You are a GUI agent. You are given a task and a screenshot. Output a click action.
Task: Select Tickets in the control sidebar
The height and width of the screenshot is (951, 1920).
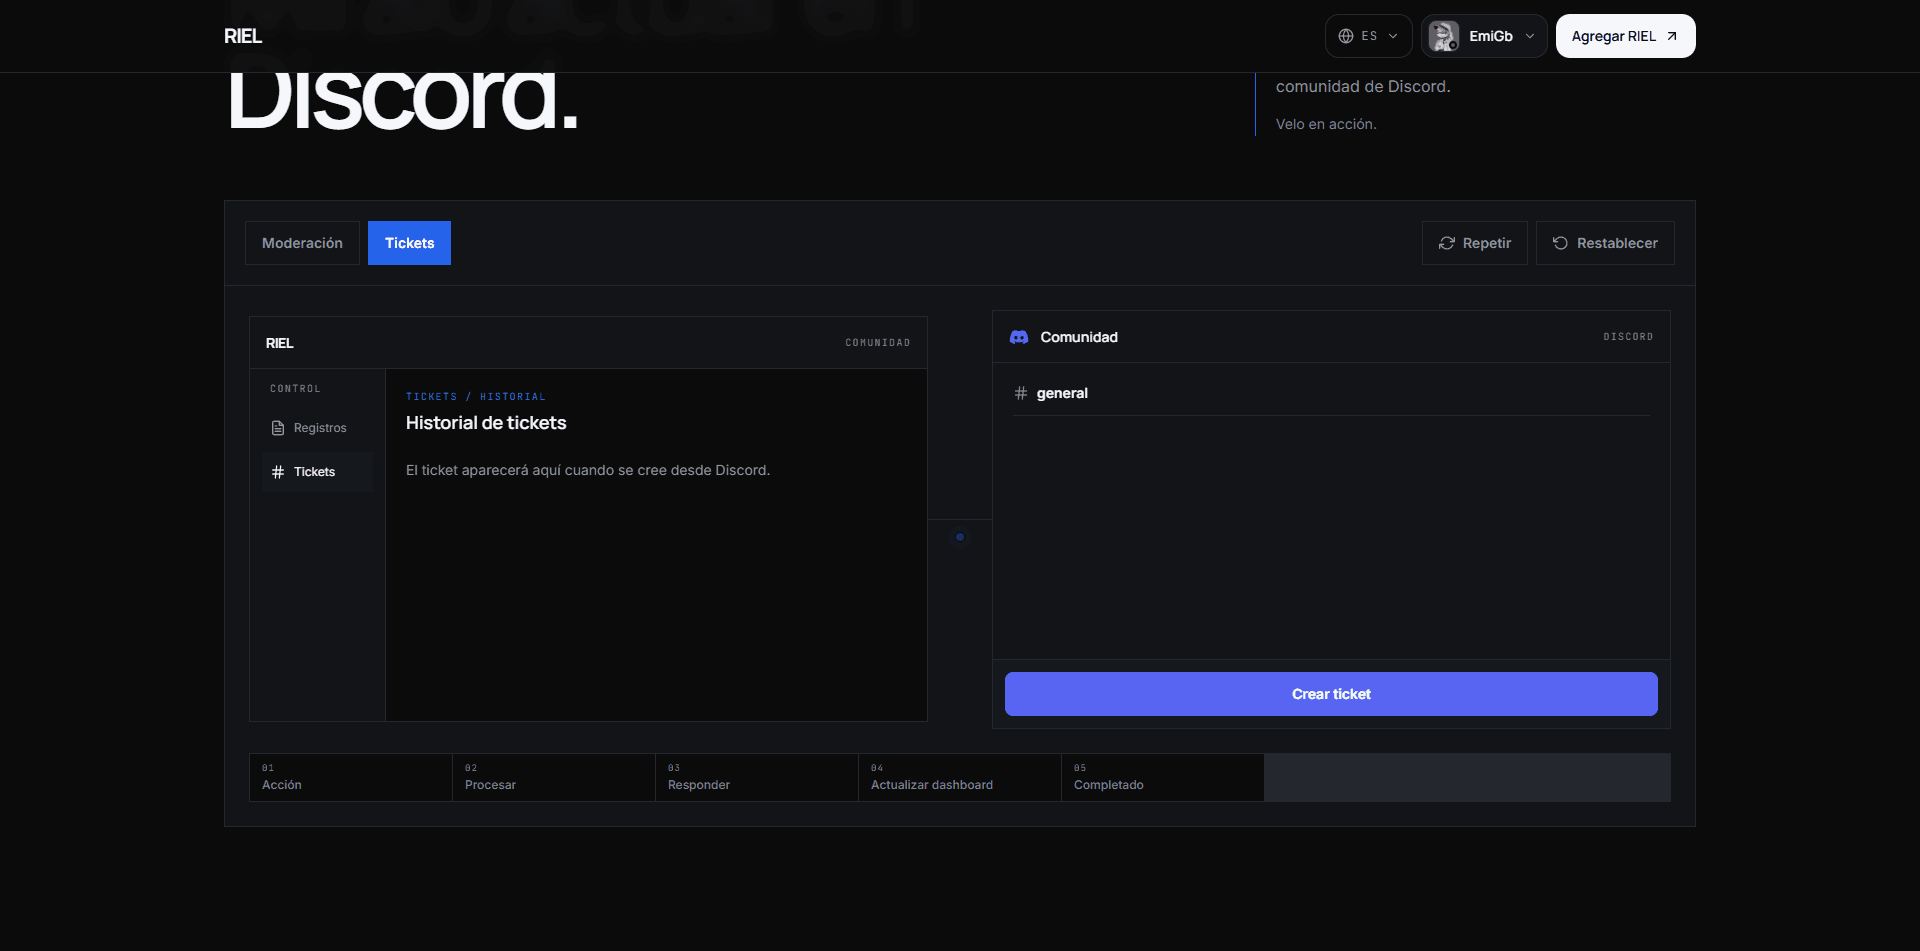pos(317,472)
